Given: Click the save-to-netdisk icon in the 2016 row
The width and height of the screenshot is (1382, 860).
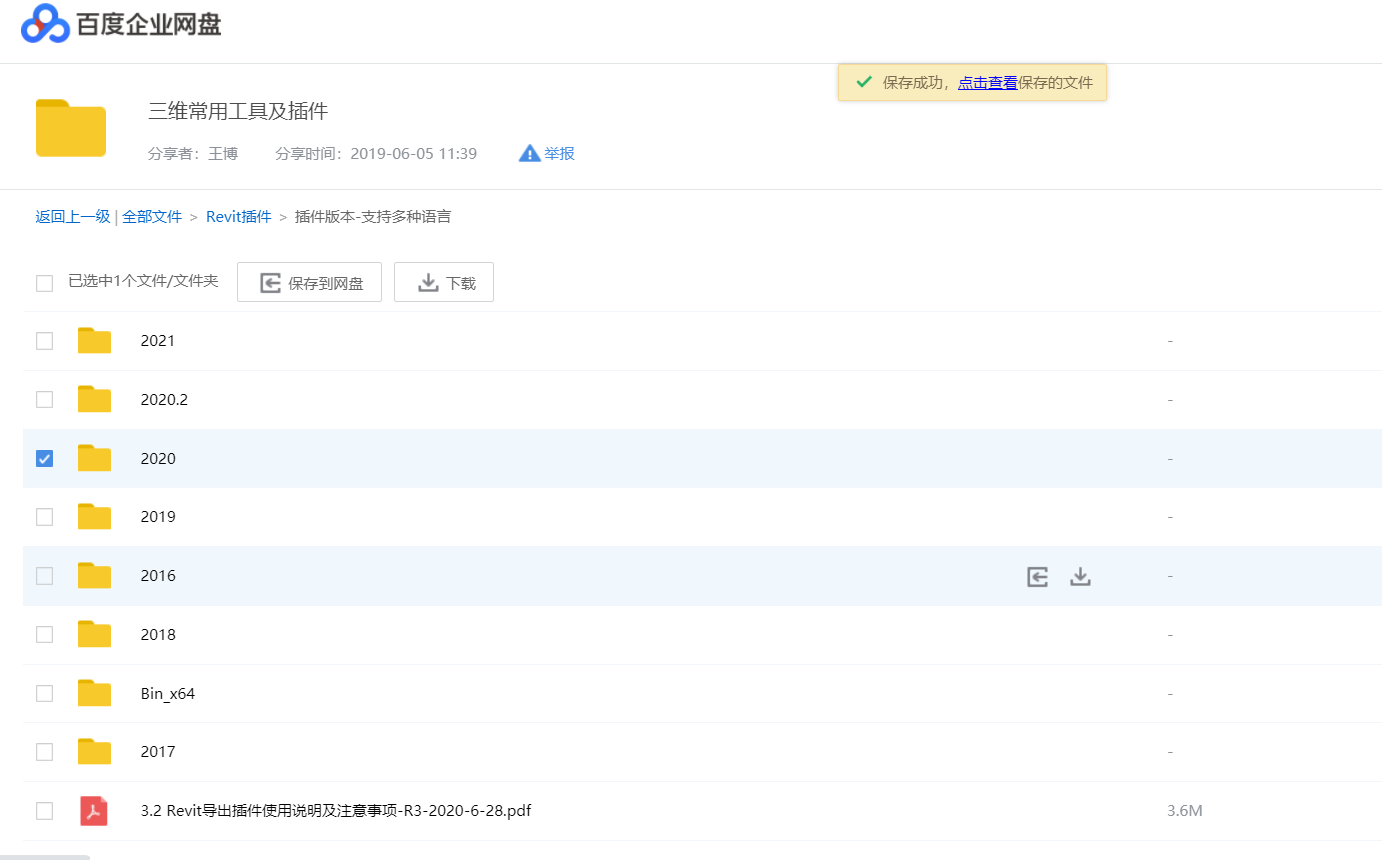Looking at the screenshot, I should tap(1038, 576).
